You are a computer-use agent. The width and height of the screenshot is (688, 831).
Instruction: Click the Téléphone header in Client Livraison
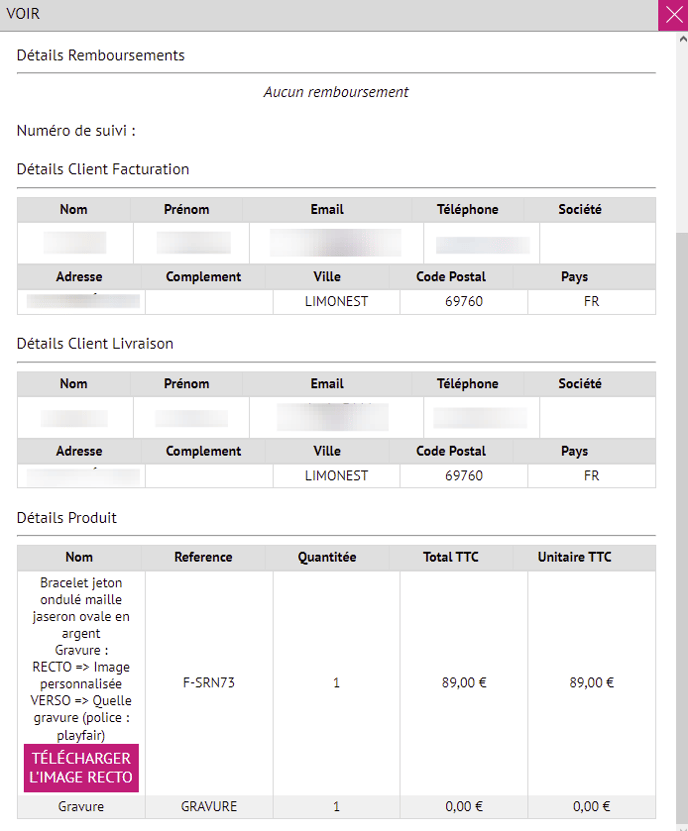tap(467, 384)
